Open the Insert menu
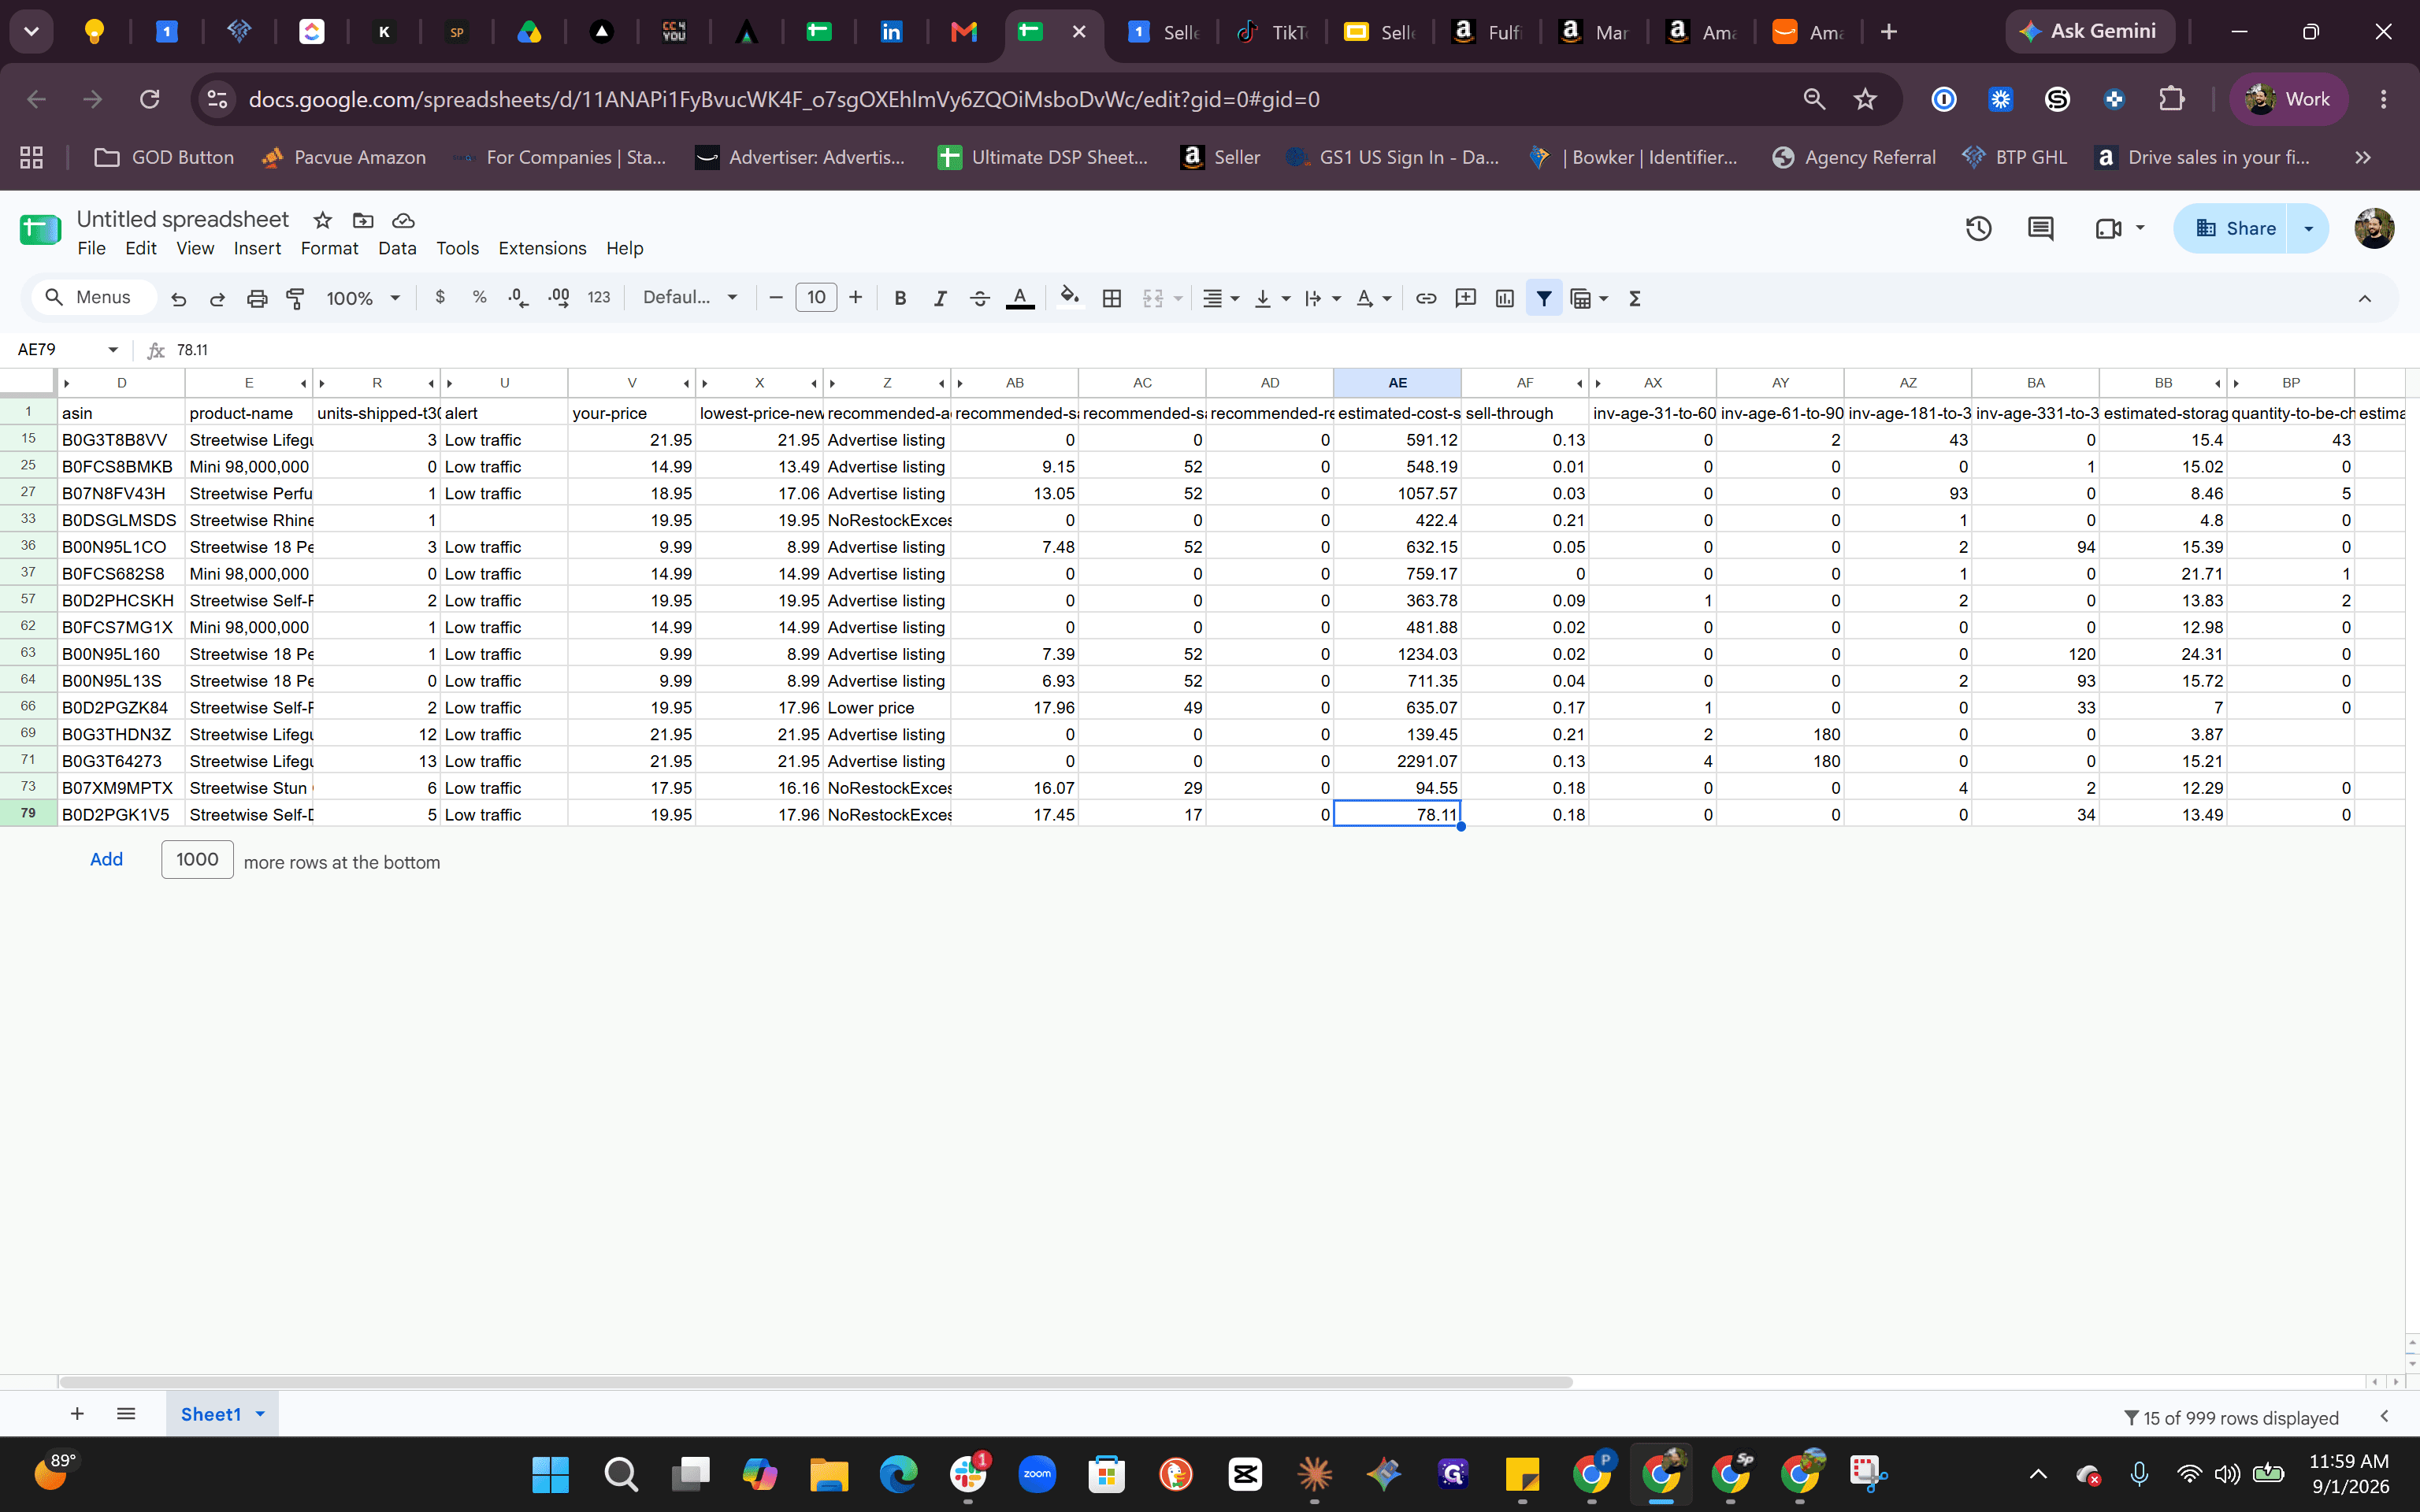This screenshot has height=1512, width=2420. tap(257, 248)
